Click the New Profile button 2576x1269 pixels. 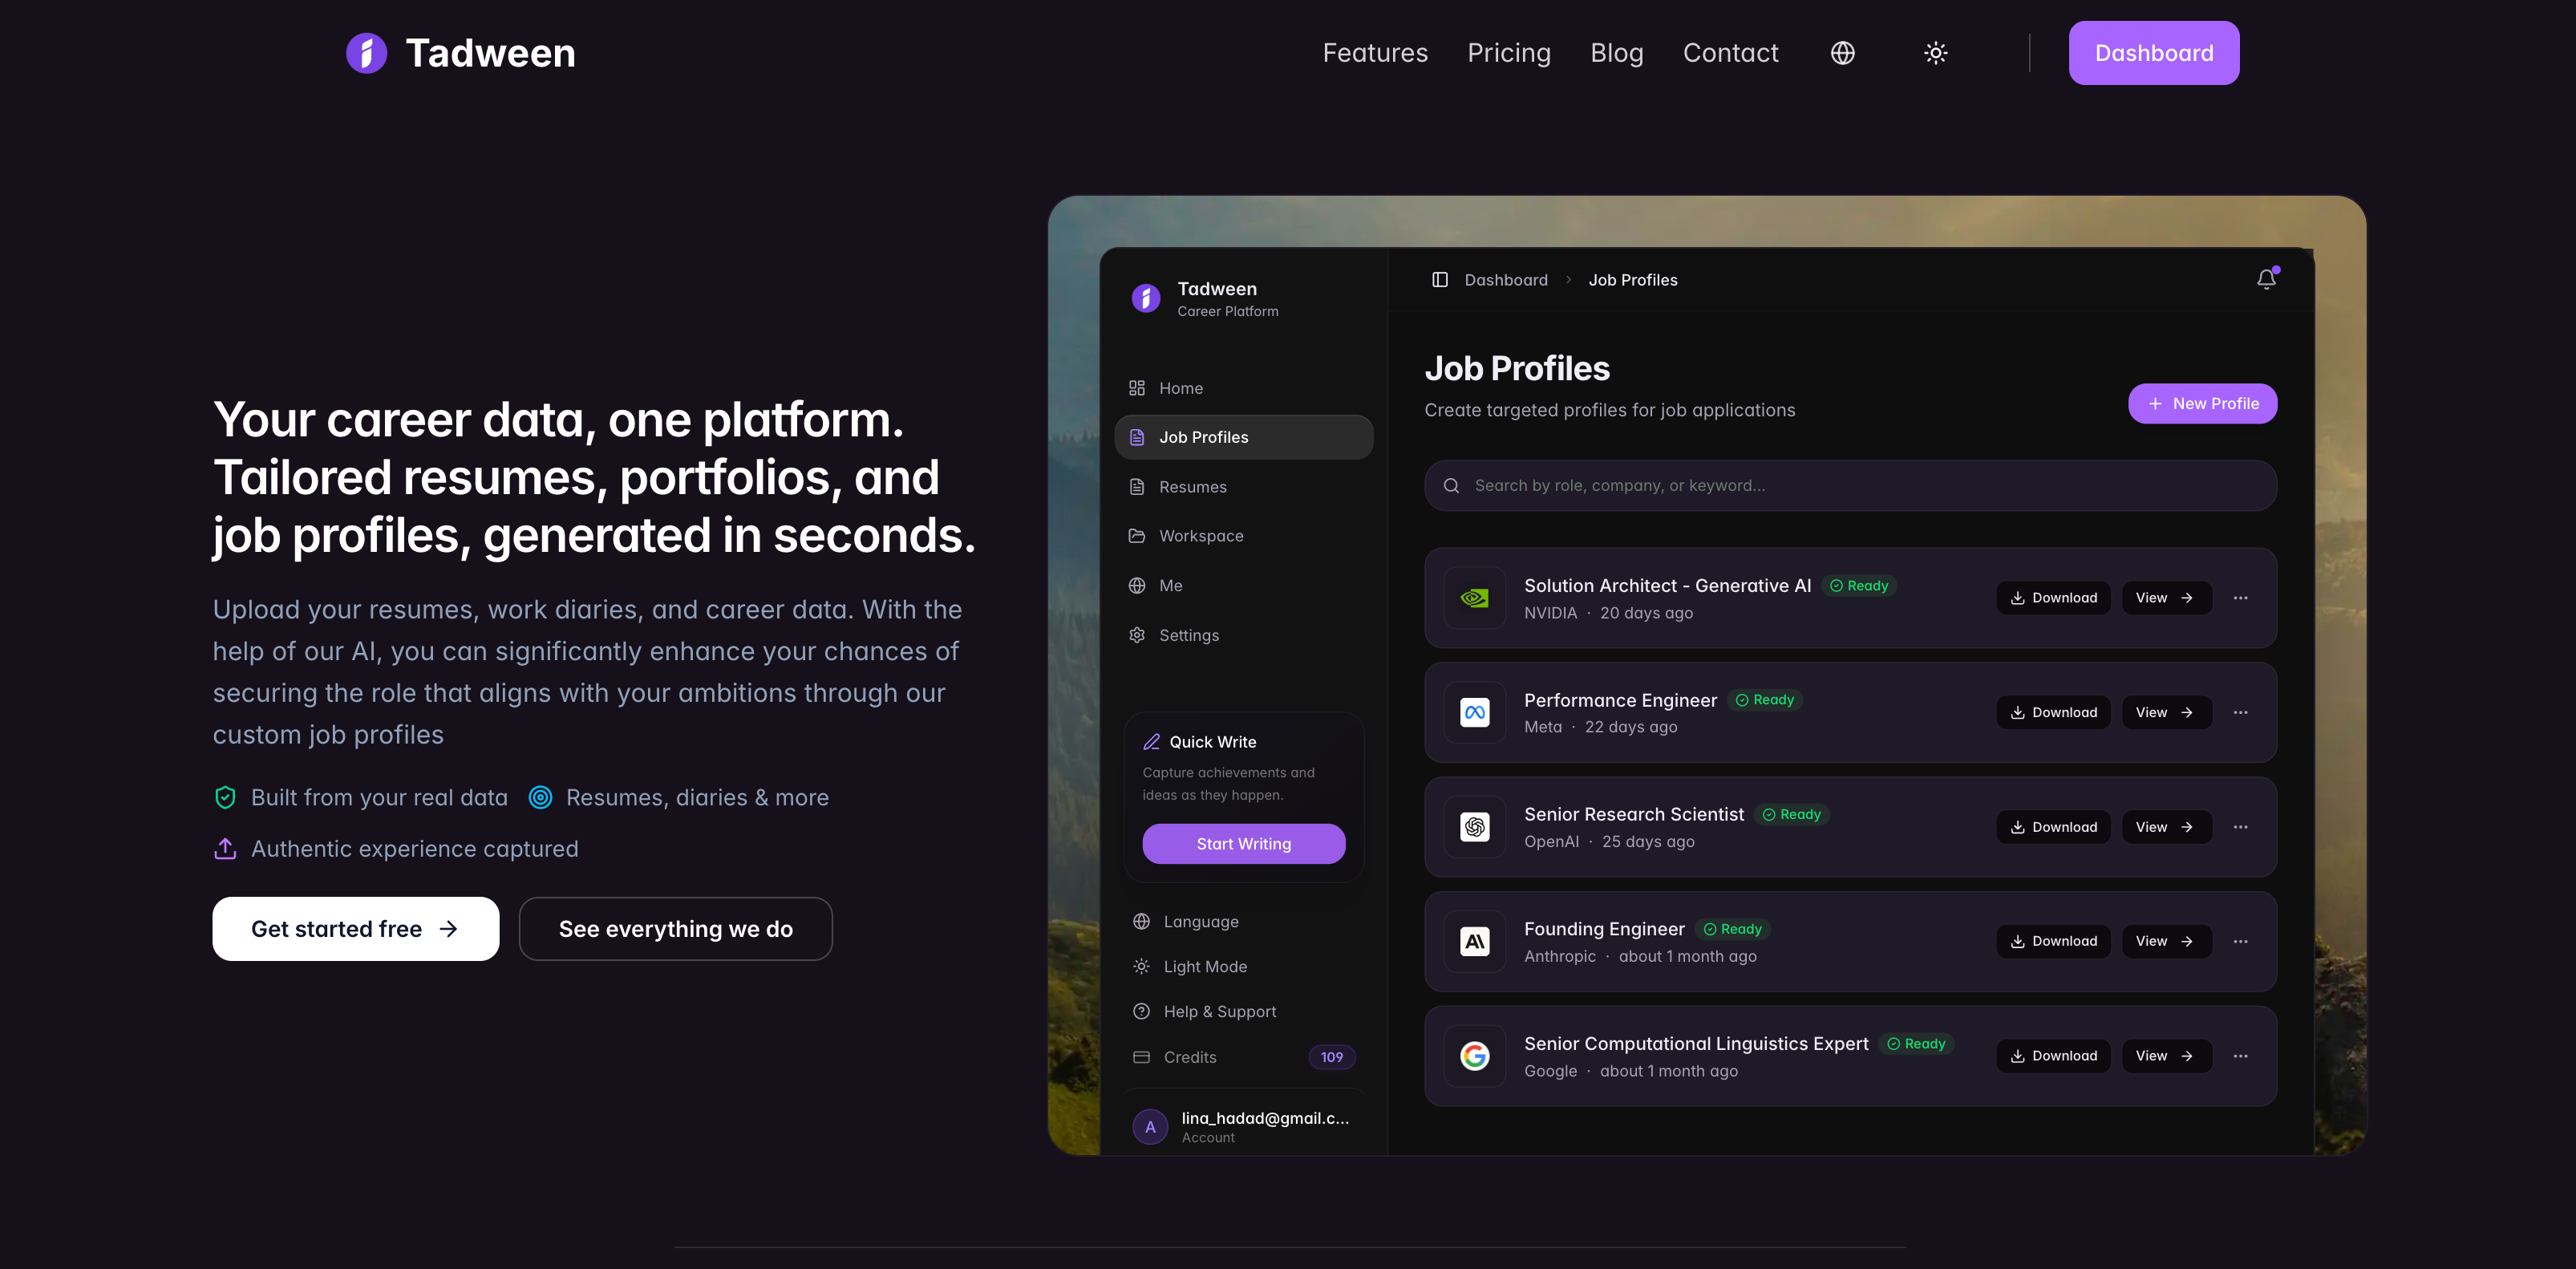coord(2202,404)
